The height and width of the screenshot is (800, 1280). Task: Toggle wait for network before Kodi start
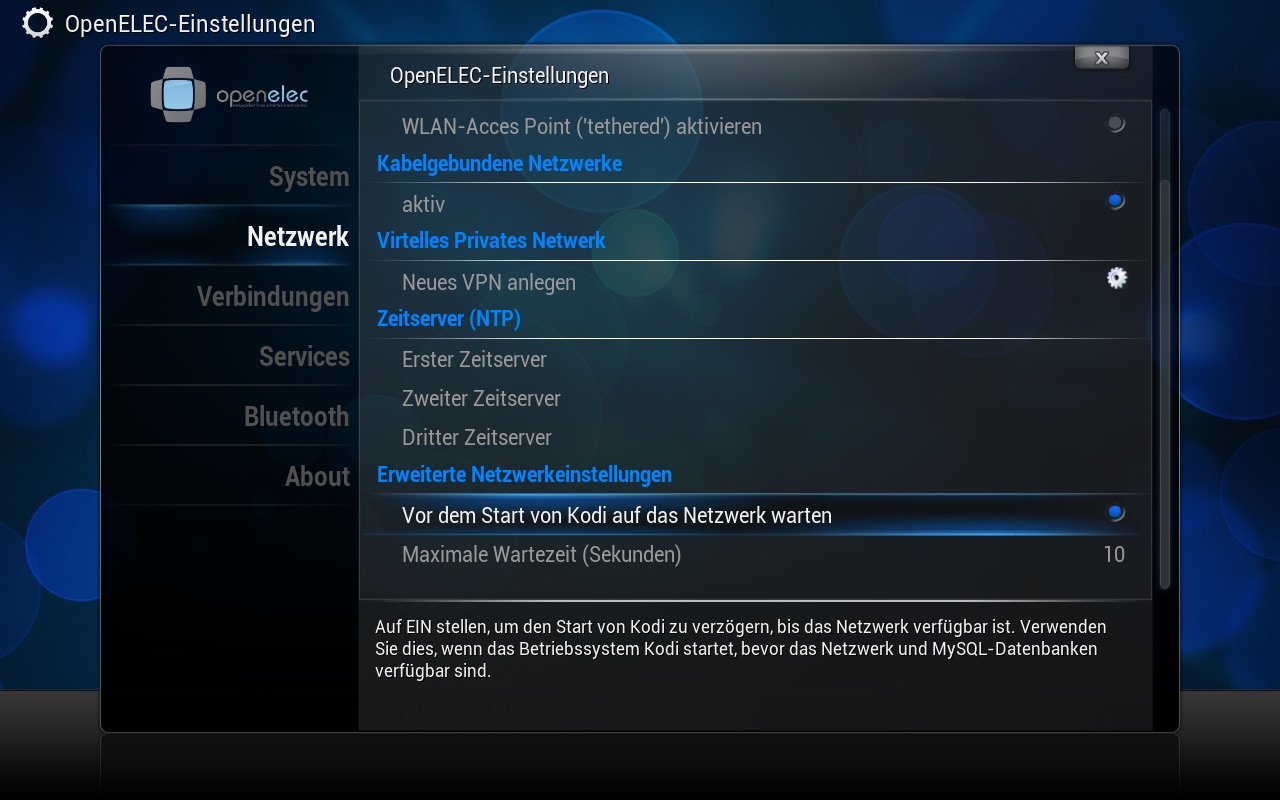[x=1115, y=513]
